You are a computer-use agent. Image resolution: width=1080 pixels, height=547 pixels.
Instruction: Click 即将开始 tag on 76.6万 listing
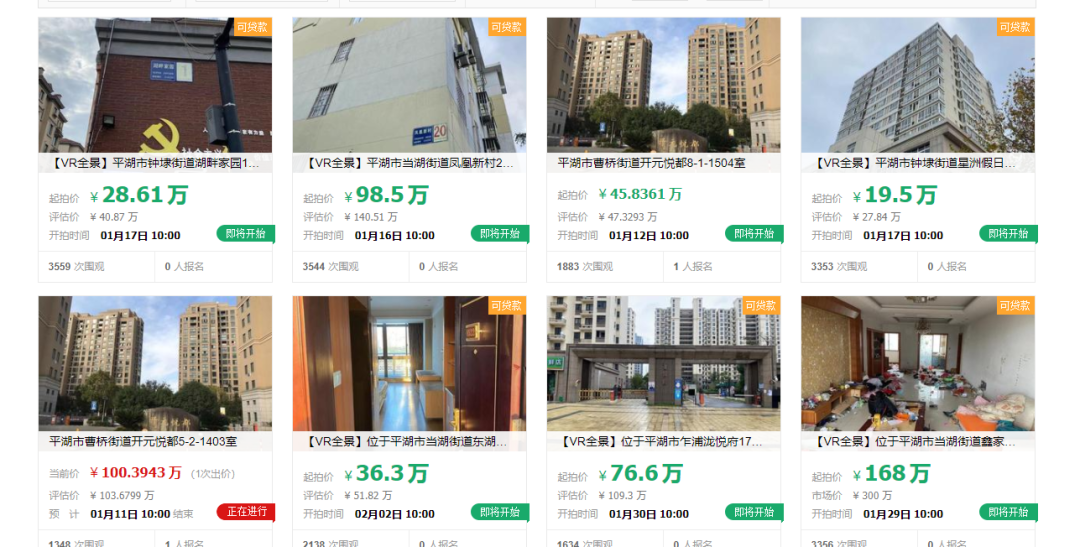coord(754,512)
